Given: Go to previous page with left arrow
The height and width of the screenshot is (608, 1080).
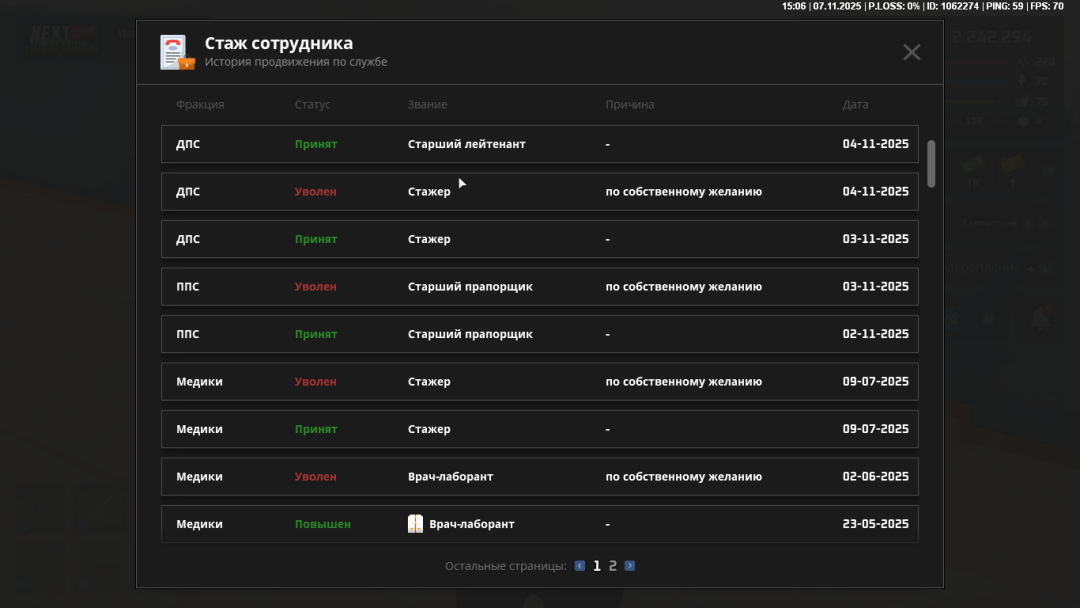Looking at the screenshot, I should click(x=580, y=566).
